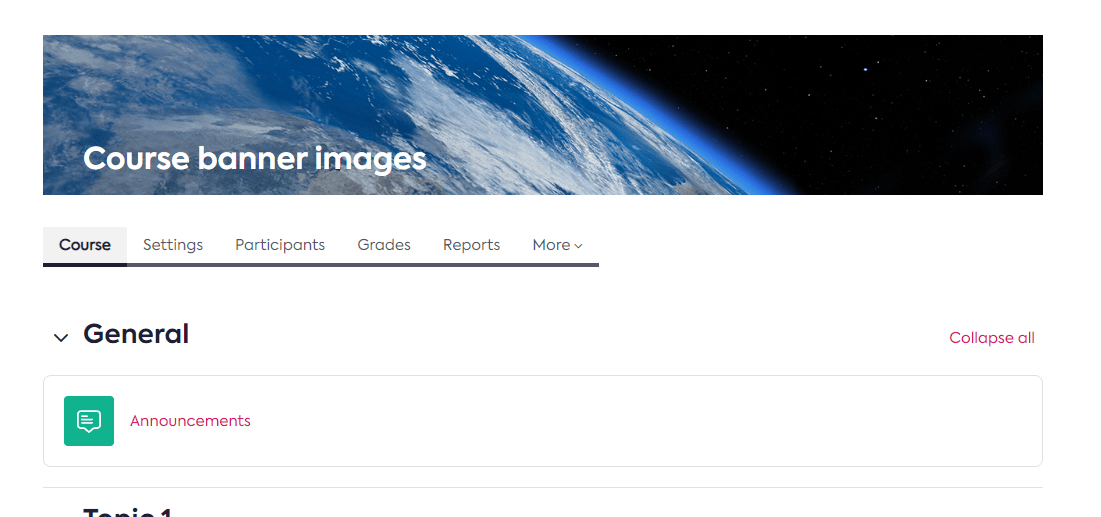Image resolution: width=1101 pixels, height=517 pixels.
Task: Click the small arrow beside More
Action: 579,246
